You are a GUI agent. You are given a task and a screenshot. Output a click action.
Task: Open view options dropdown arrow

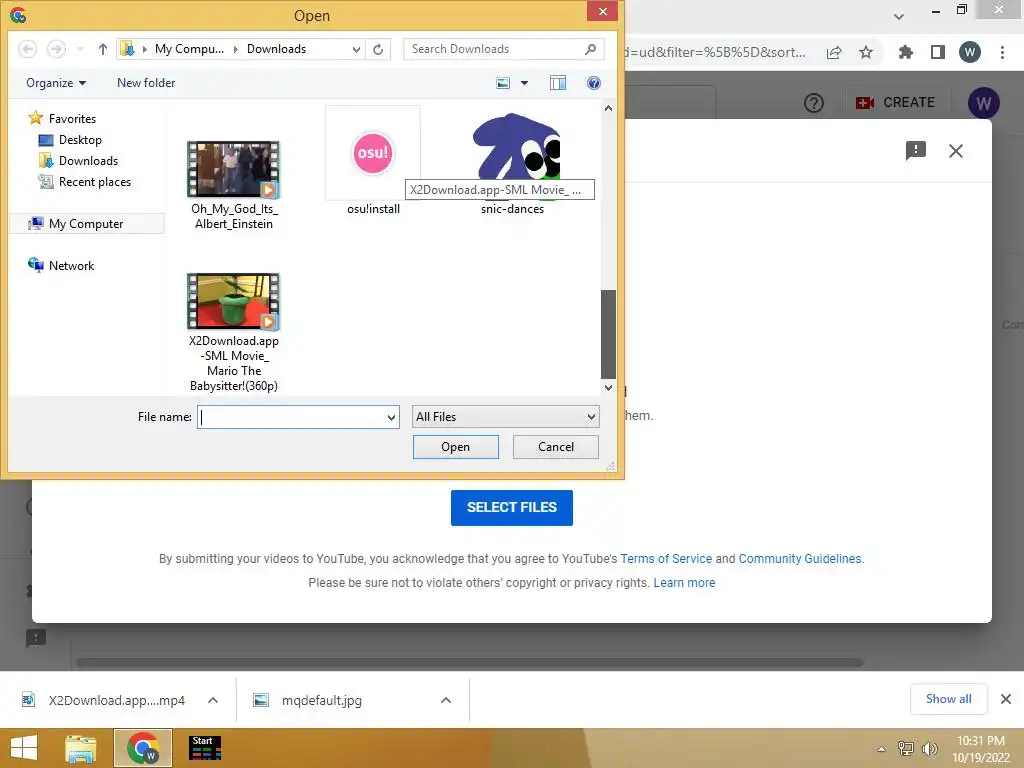pos(524,83)
